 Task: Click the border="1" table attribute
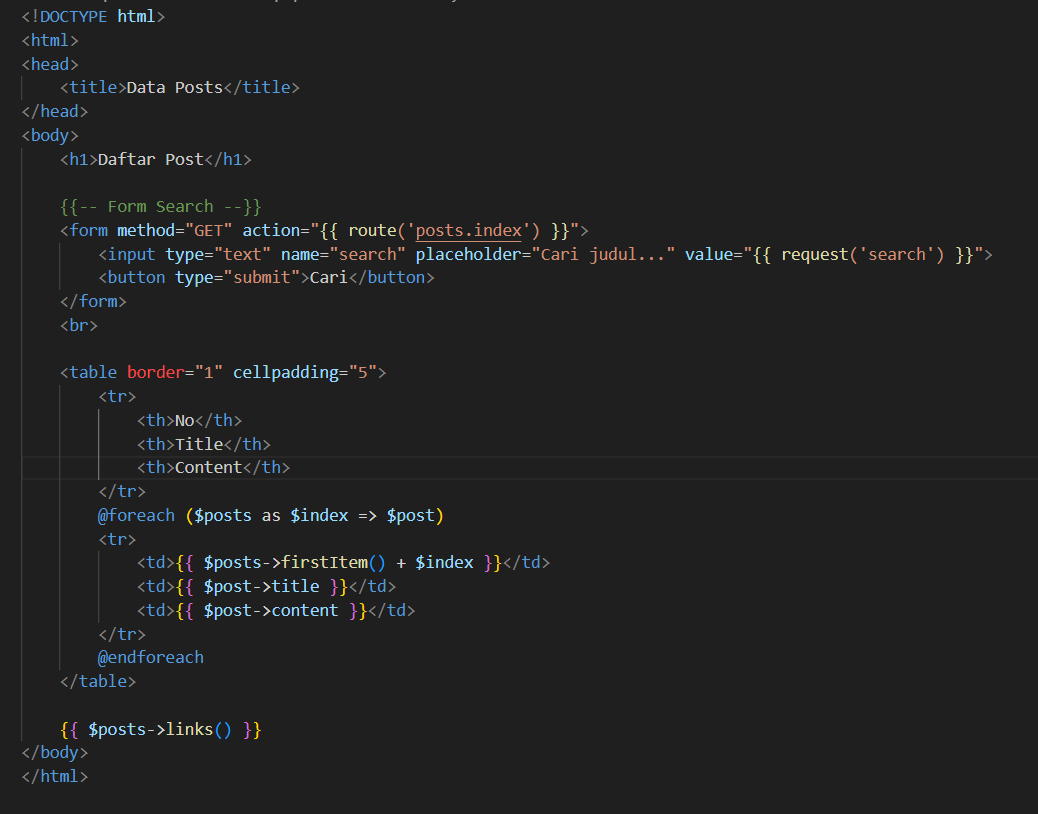[x=174, y=373]
